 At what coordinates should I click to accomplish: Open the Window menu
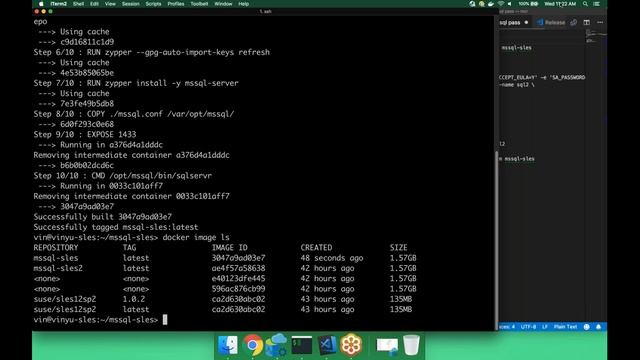point(223,4)
